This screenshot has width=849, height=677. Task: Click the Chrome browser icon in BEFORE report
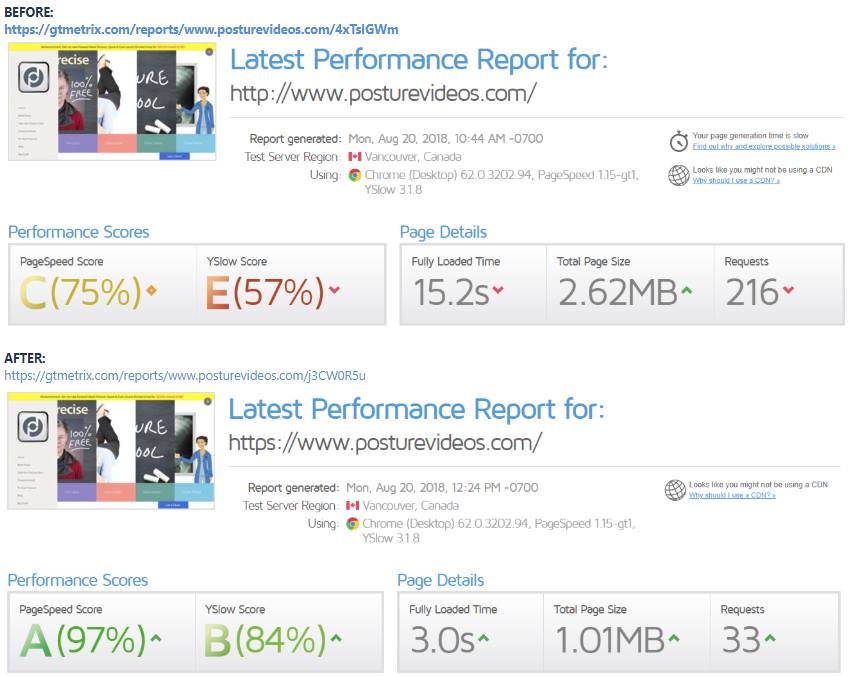[355, 175]
